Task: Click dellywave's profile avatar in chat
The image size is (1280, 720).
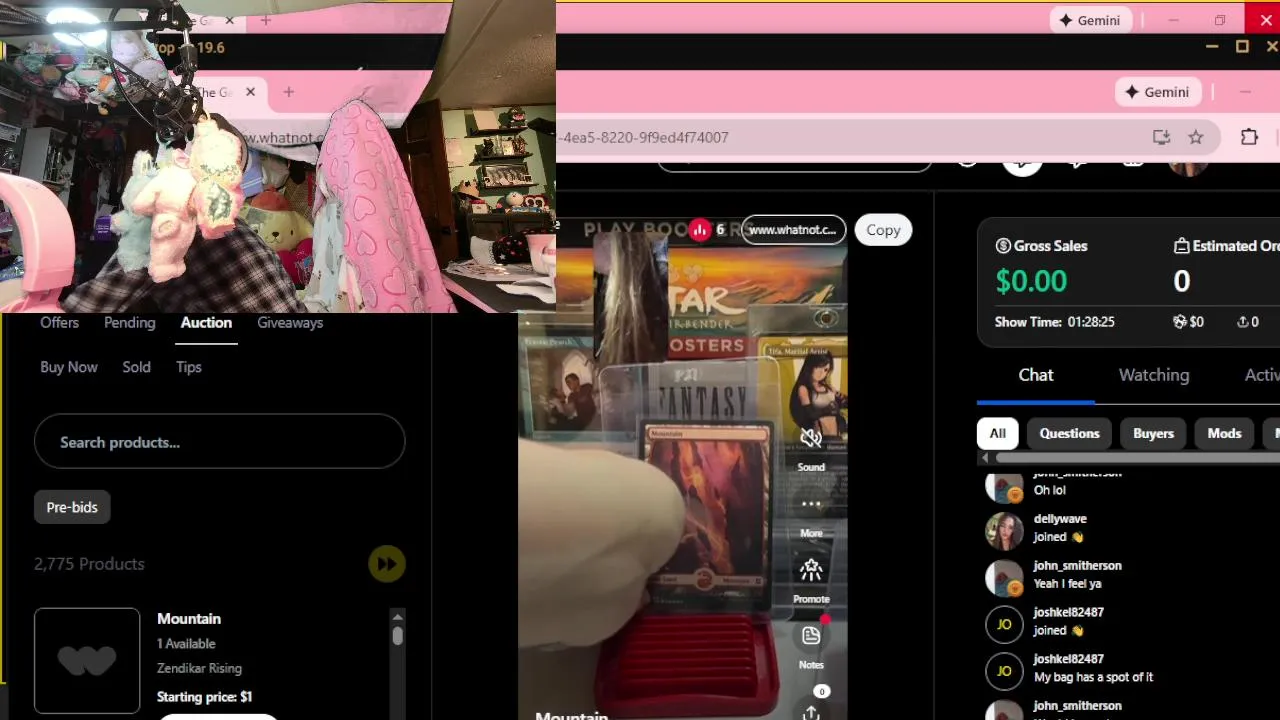Action: (1004, 531)
